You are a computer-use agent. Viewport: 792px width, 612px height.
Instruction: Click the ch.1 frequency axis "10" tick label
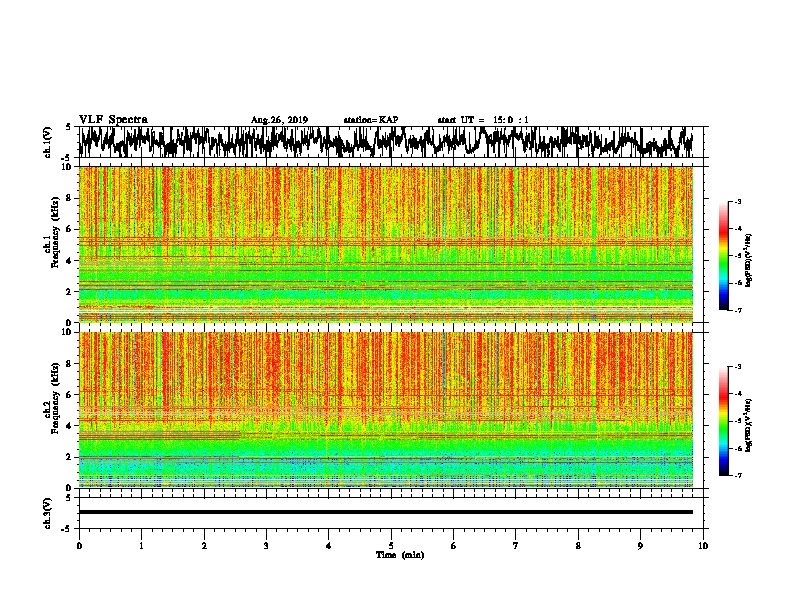click(x=67, y=167)
